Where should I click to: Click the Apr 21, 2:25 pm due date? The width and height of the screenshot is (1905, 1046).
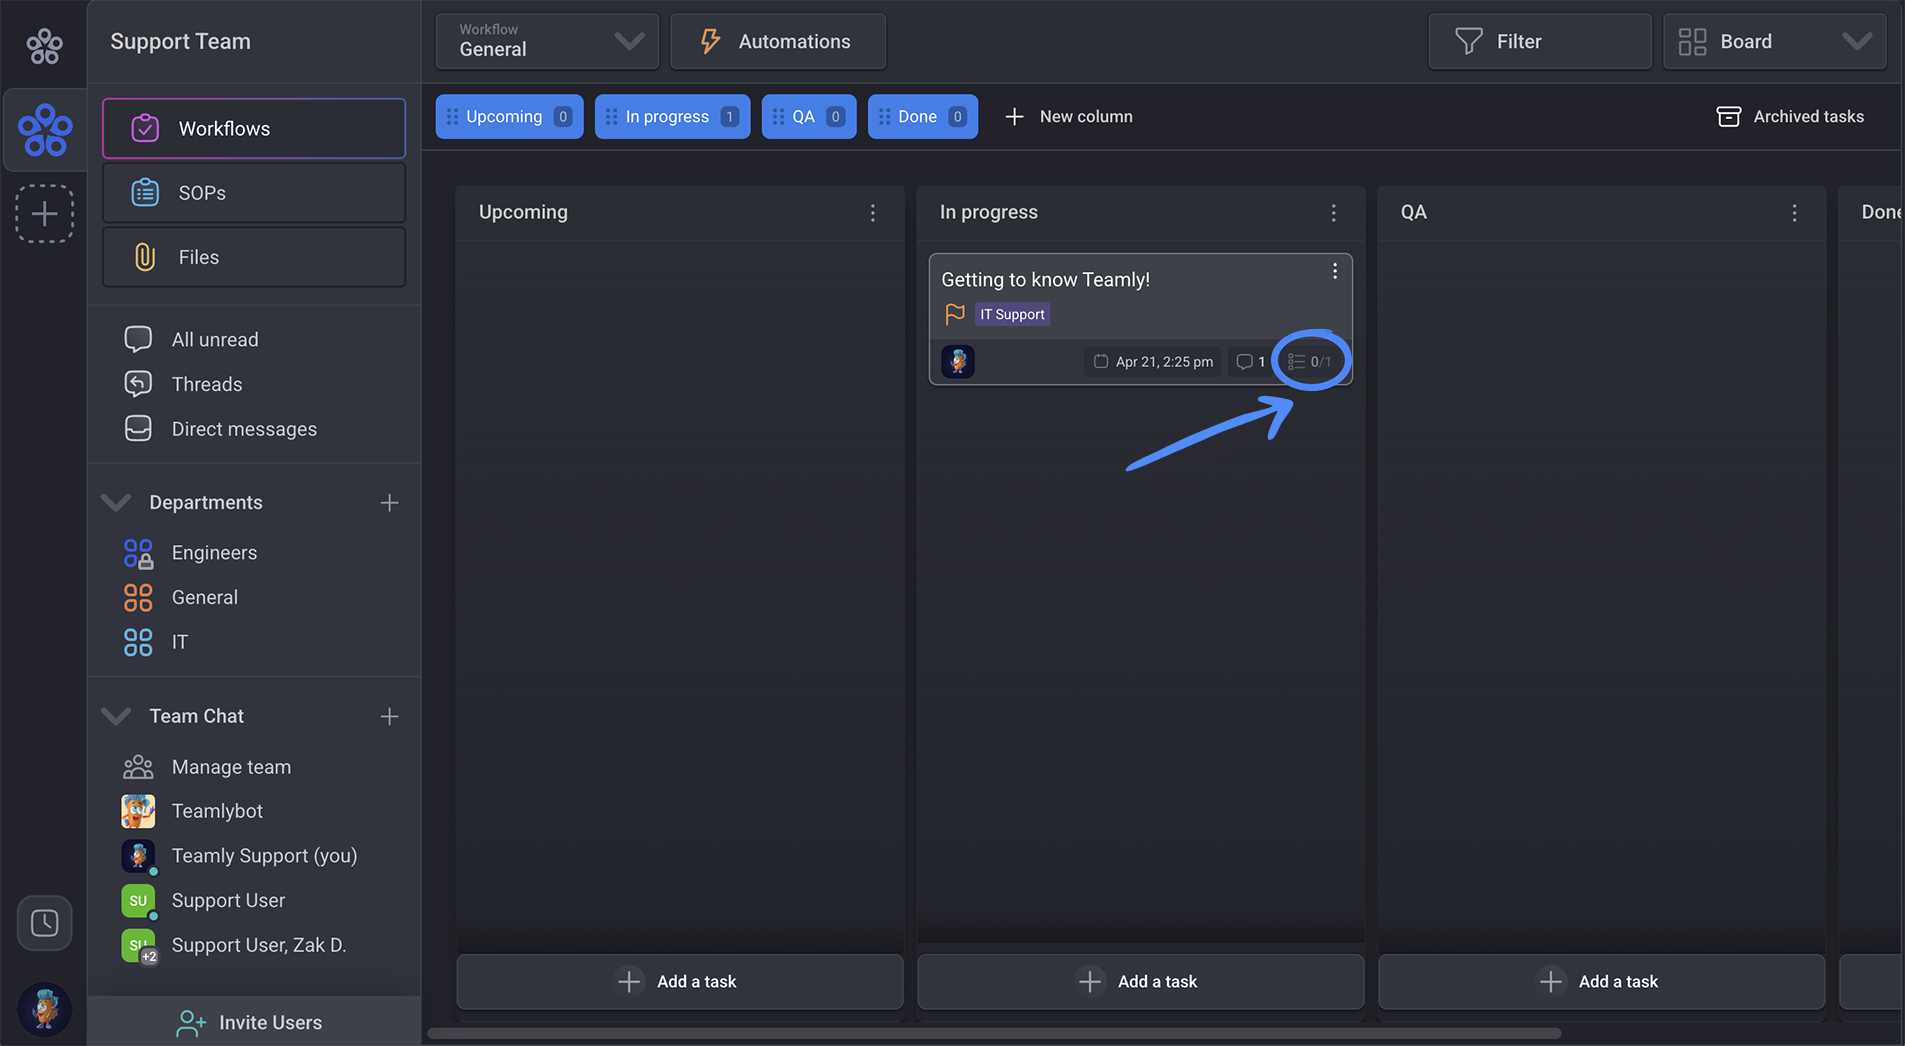tap(1153, 361)
